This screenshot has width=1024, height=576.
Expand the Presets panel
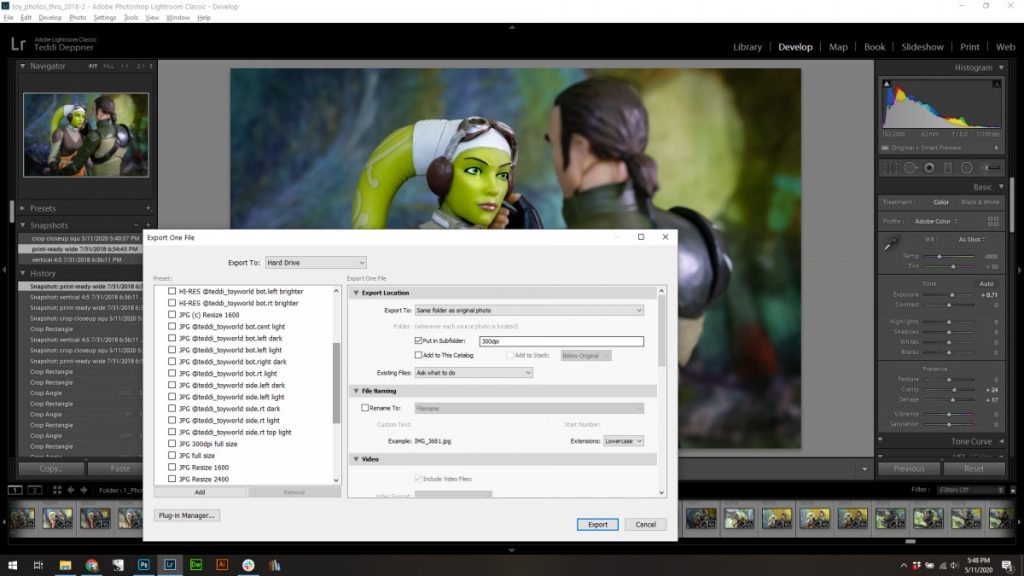coord(22,208)
